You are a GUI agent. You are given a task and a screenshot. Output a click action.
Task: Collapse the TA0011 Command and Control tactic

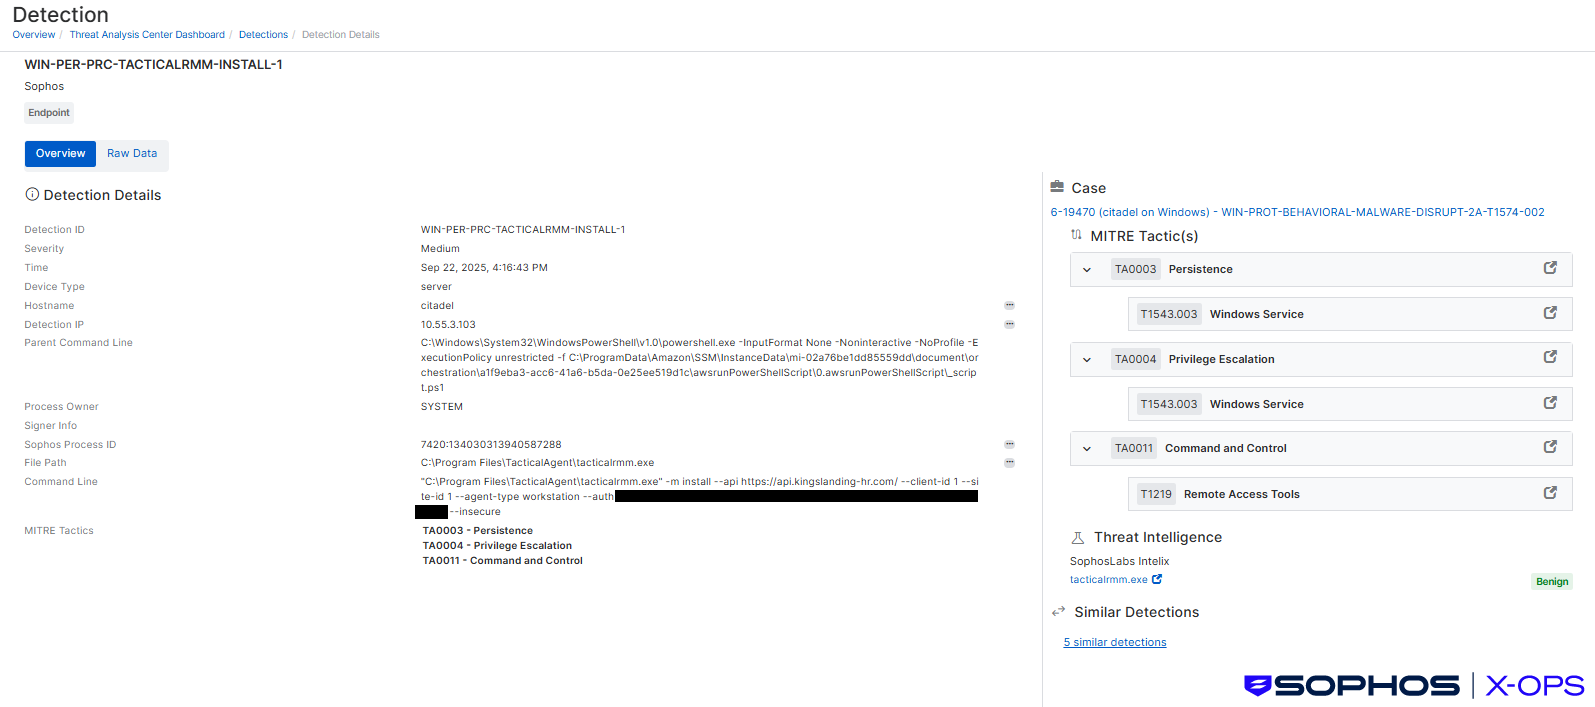[x=1087, y=449]
